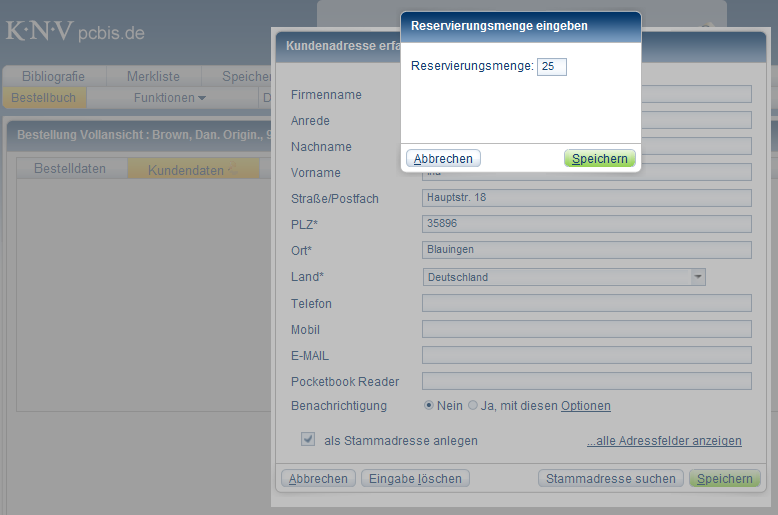Switch to the Bibliografie tab
The width and height of the screenshot is (778, 515).
coord(53,77)
